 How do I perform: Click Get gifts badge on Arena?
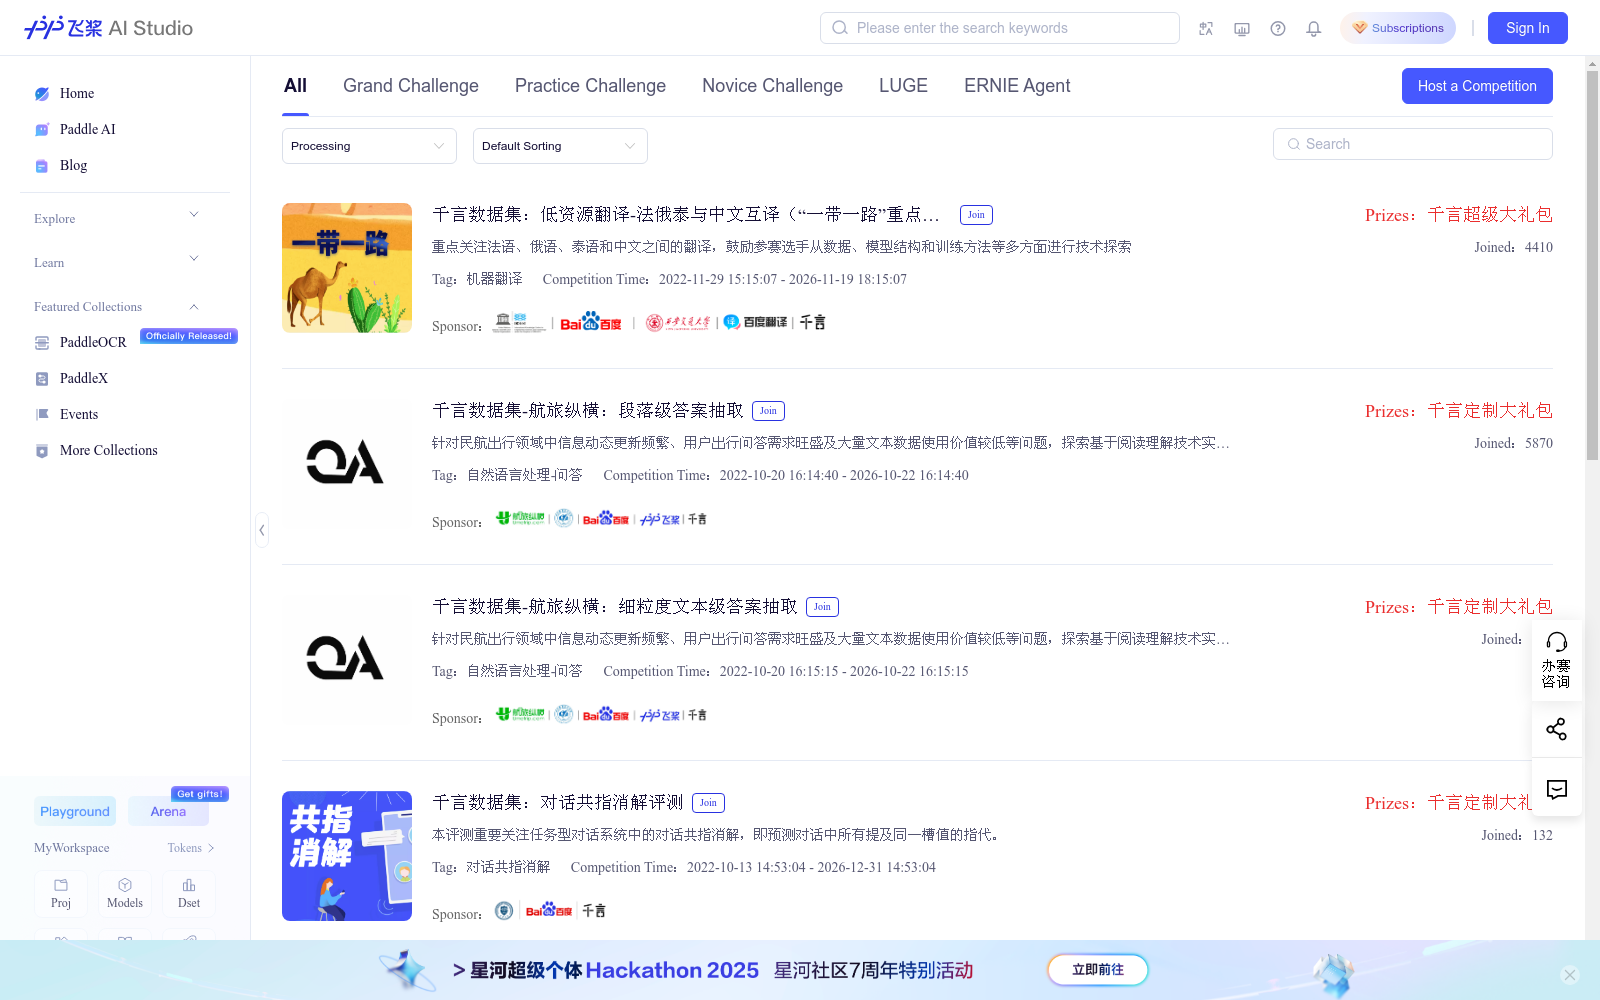pyautogui.click(x=200, y=794)
